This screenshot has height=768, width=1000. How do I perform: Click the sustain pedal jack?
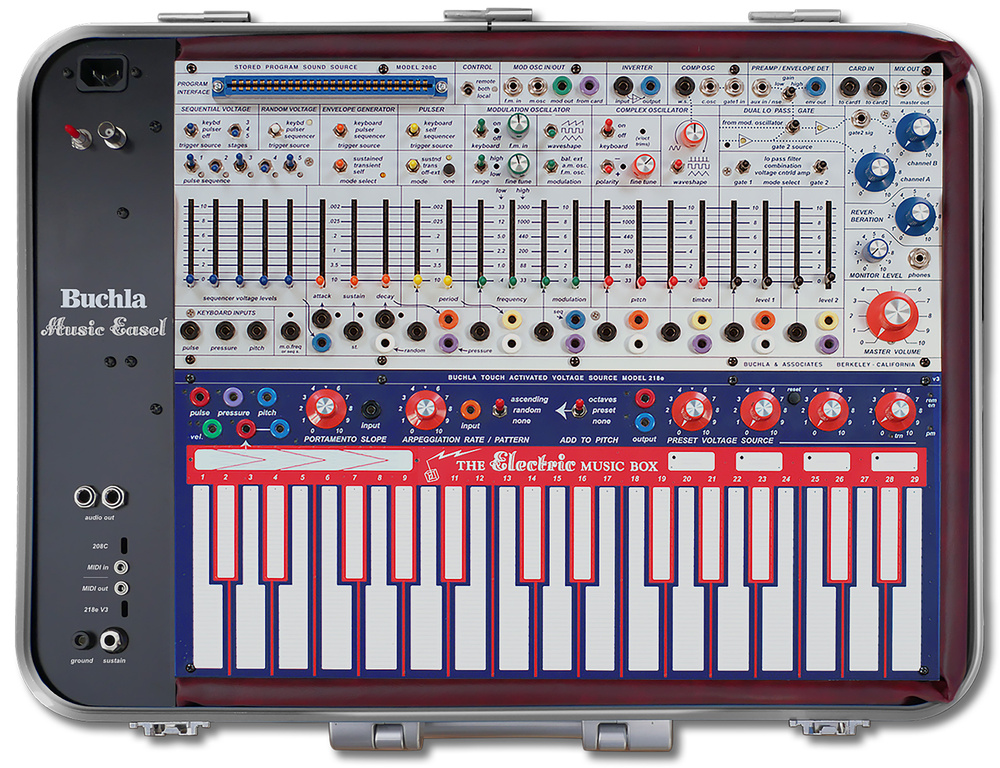113,640
